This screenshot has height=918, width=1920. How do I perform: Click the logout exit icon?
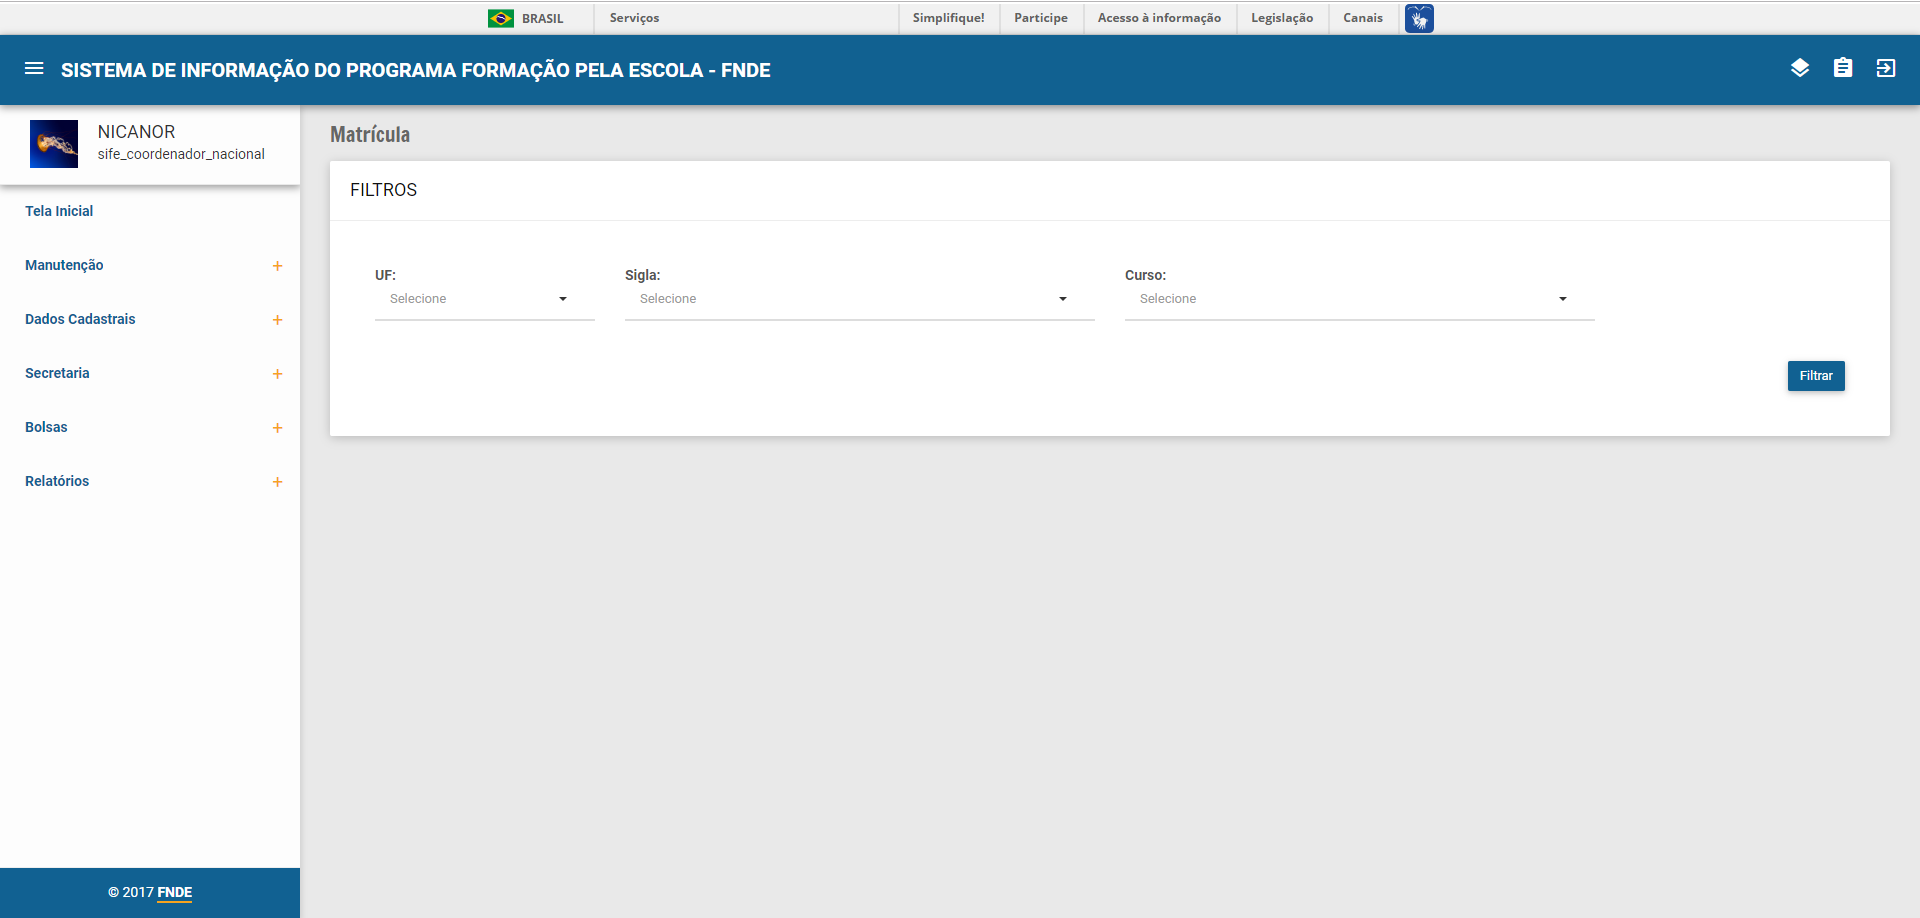point(1885,68)
